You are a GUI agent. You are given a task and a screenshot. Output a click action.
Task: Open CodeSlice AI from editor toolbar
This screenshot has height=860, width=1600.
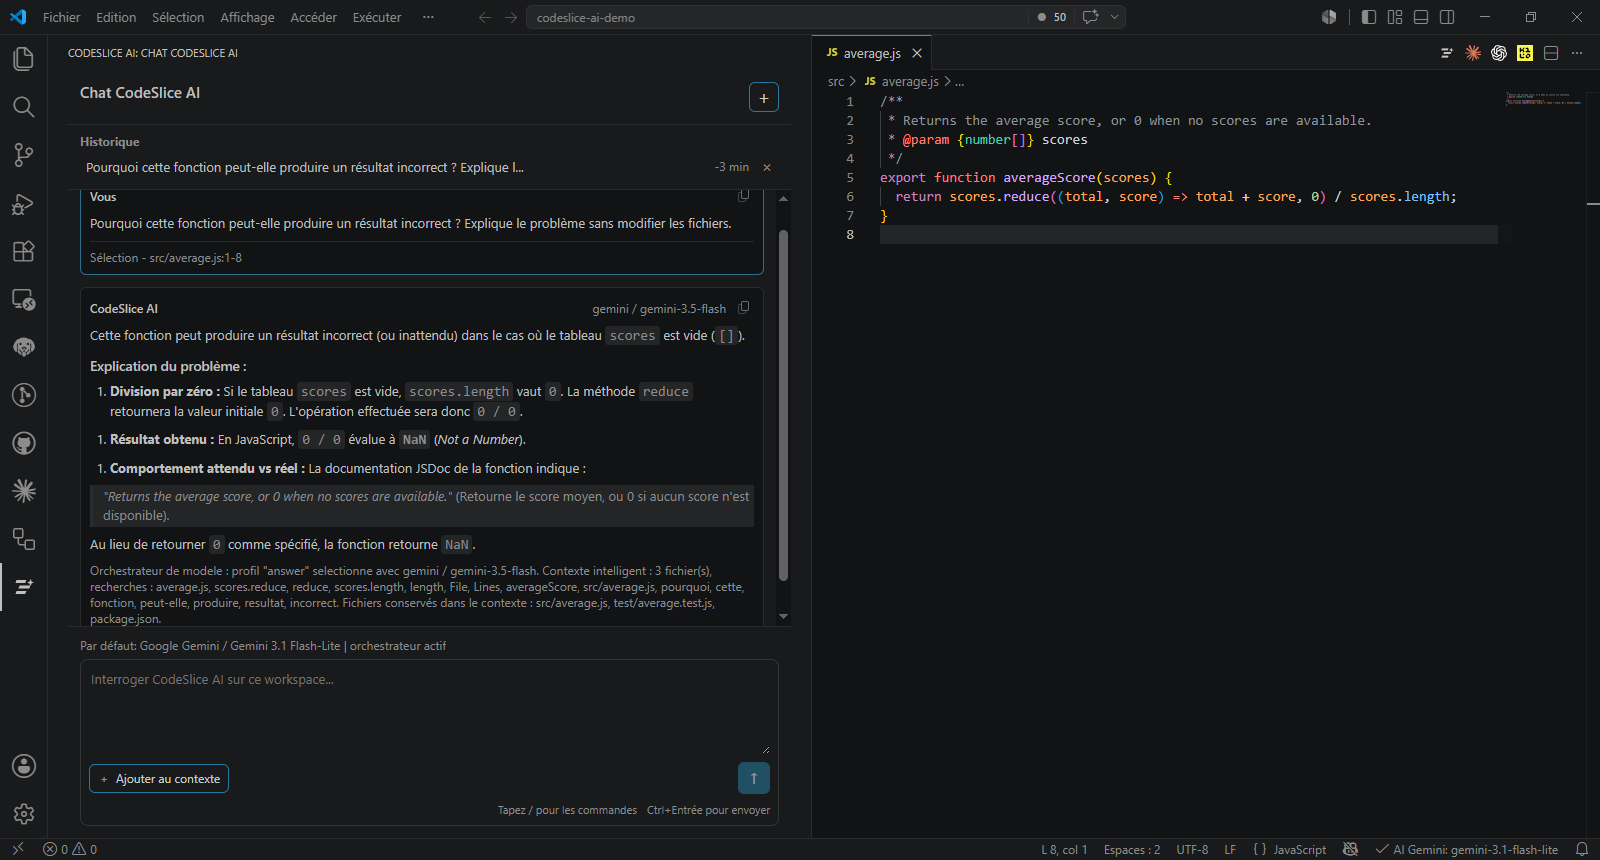[x=1446, y=53]
